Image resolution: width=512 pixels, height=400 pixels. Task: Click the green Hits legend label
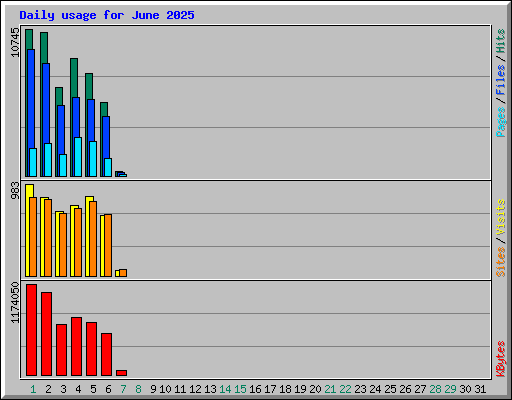pyautogui.click(x=500, y=41)
